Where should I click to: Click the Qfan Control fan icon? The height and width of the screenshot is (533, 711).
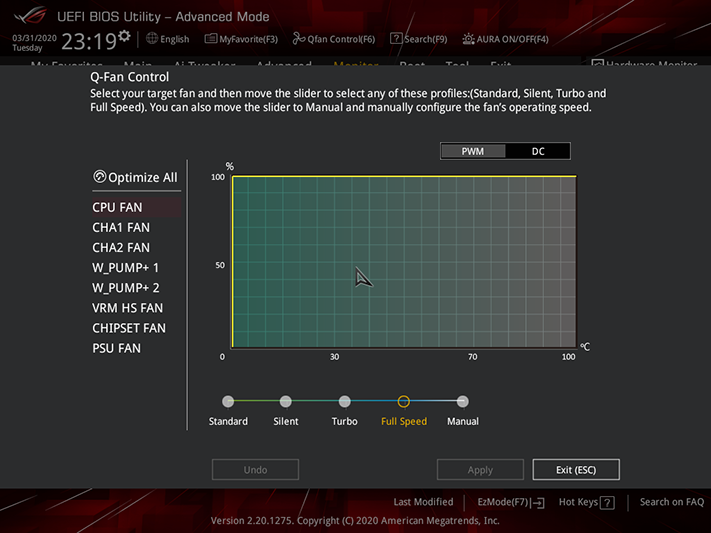tap(299, 39)
